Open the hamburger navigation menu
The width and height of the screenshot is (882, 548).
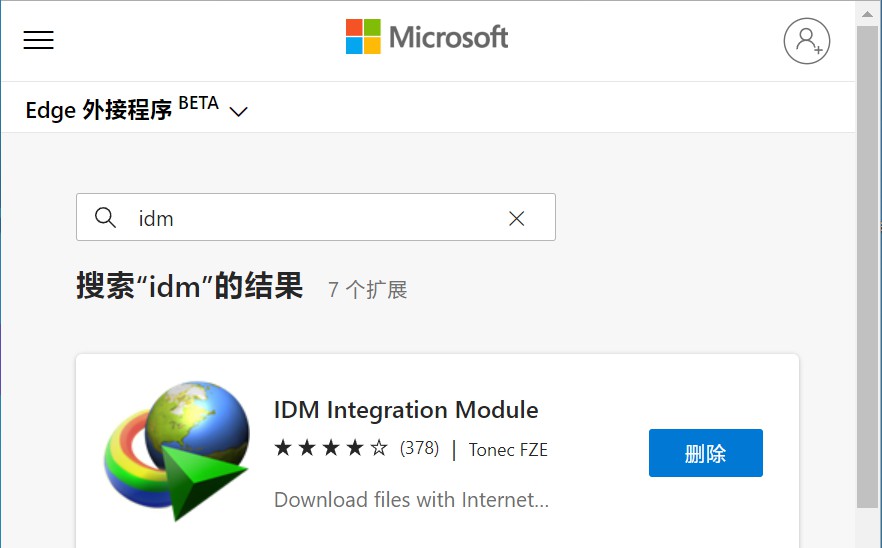(x=39, y=40)
